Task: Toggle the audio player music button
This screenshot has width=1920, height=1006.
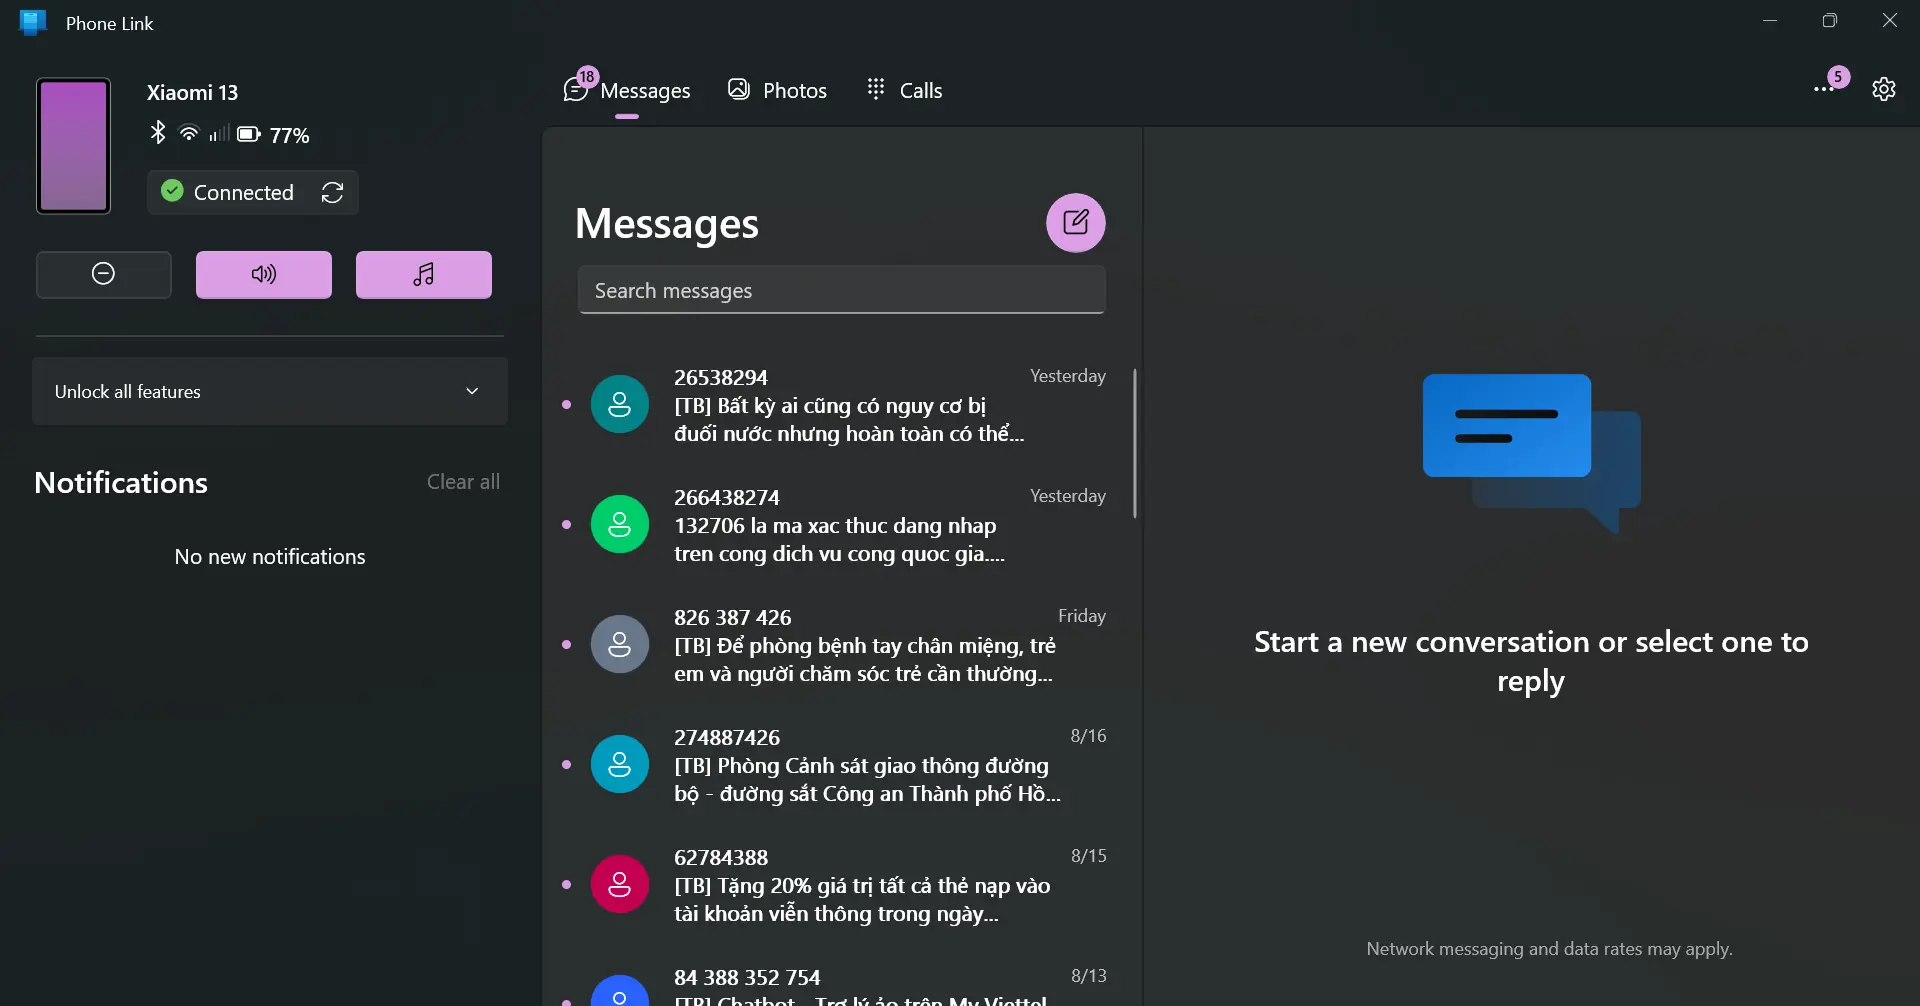Action: pos(424,274)
